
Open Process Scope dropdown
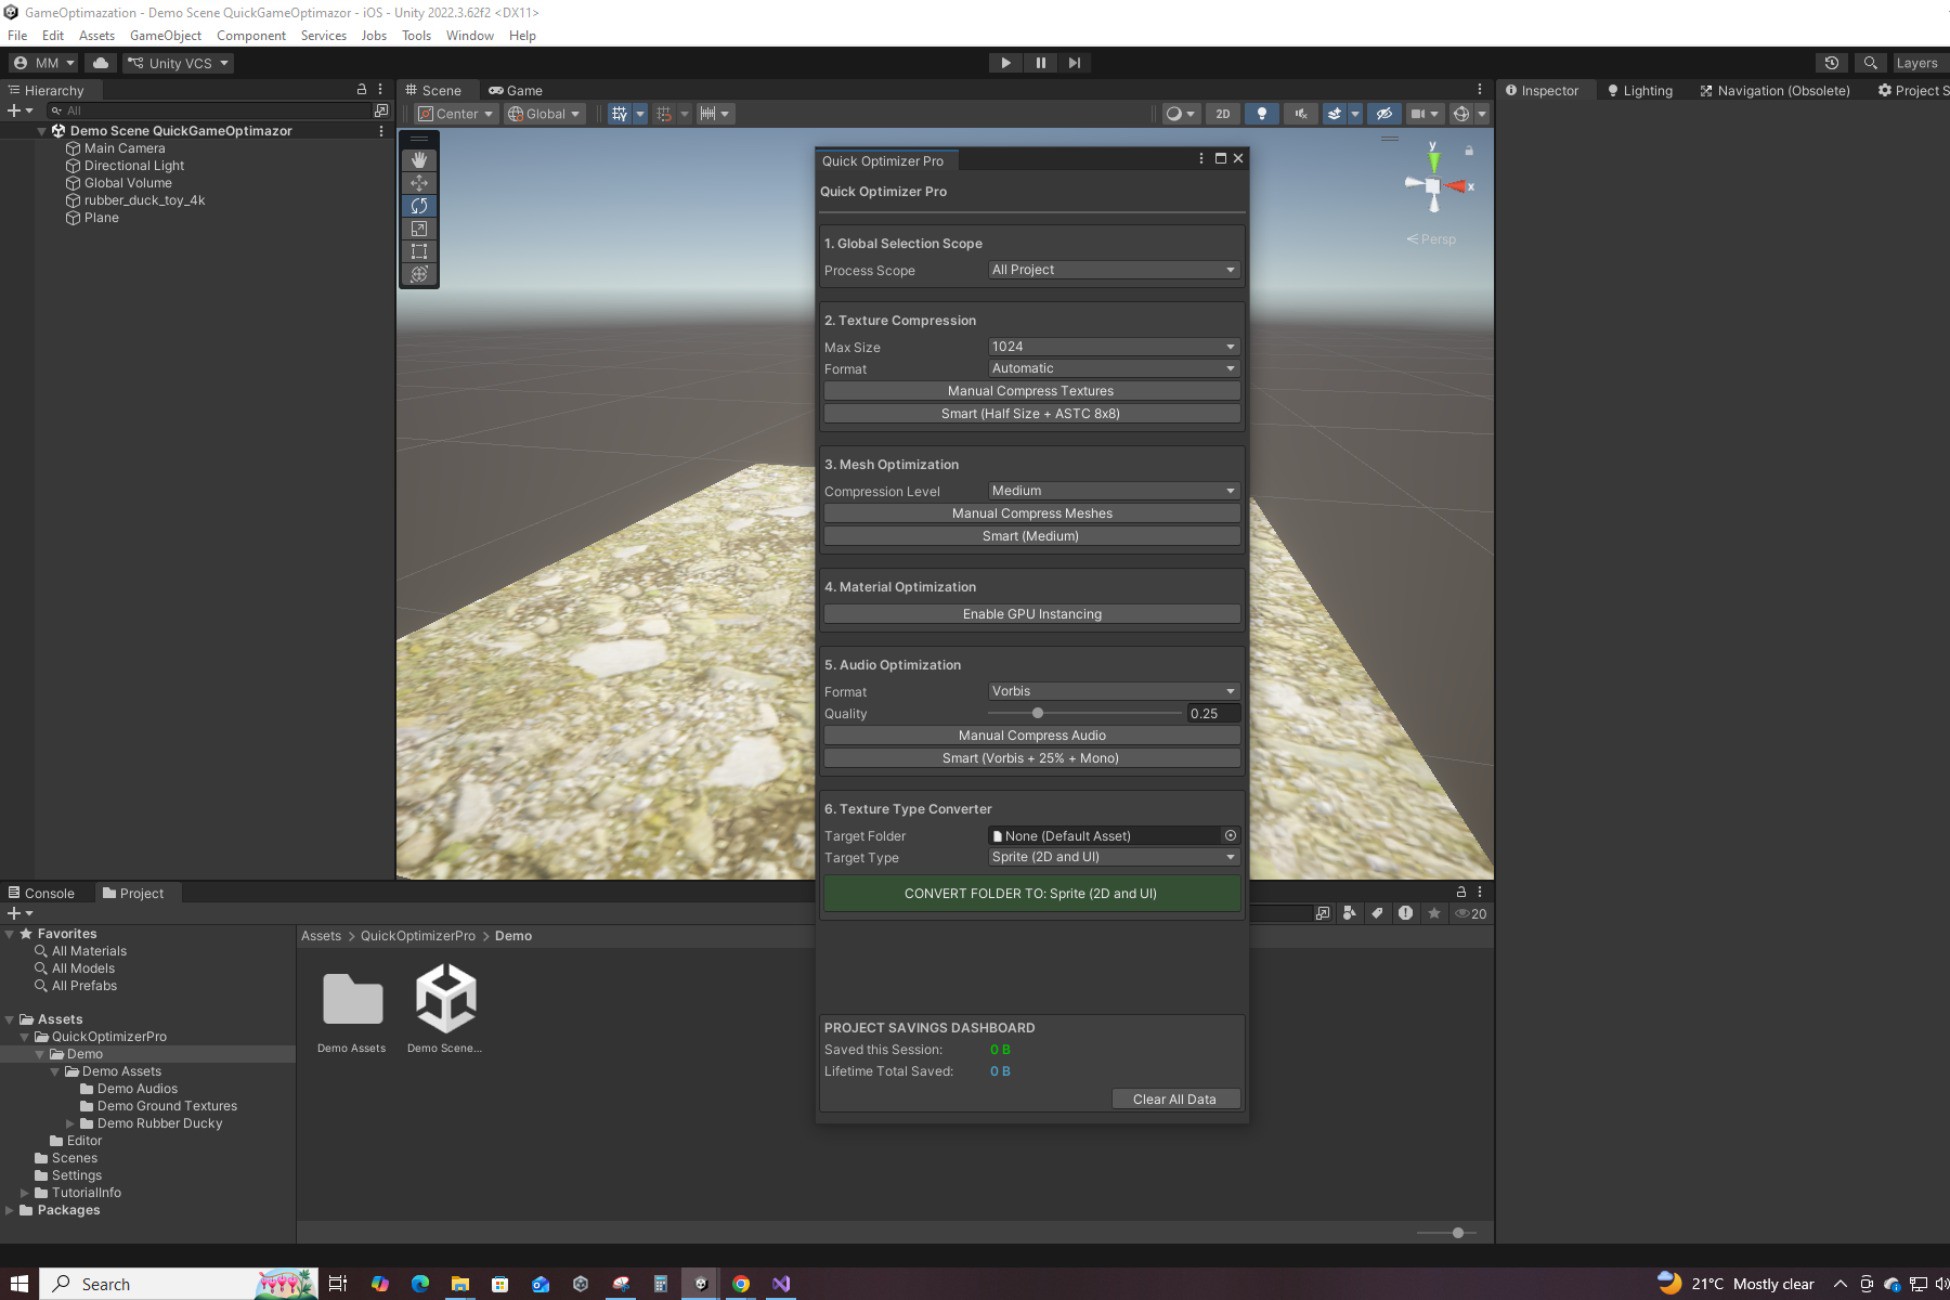(1114, 270)
